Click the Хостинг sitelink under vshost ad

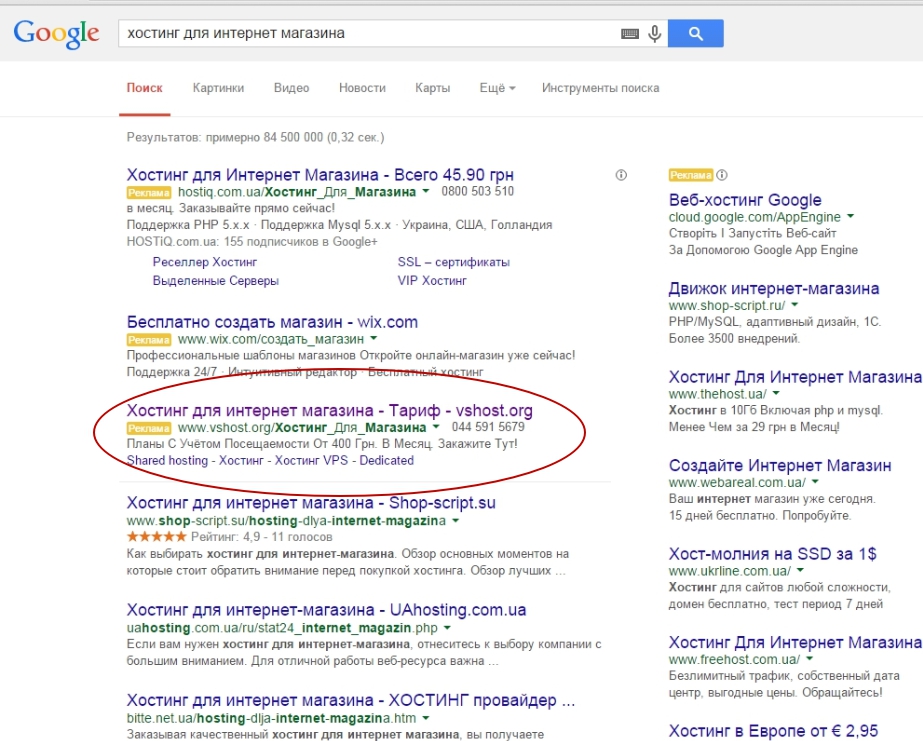click(x=241, y=460)
